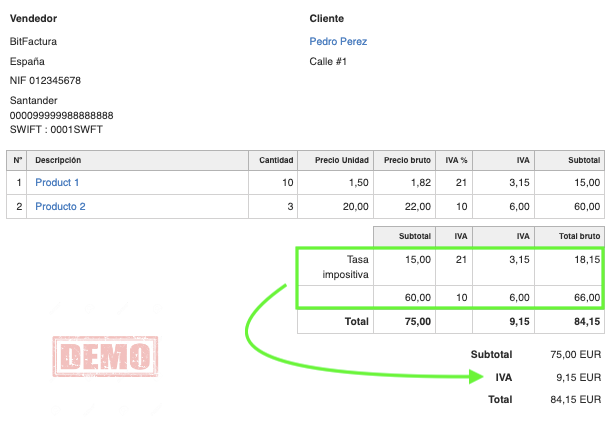Open the Producto 2 link
The height and width of the screenshot is (427, 613).
(x=60, y=206)
